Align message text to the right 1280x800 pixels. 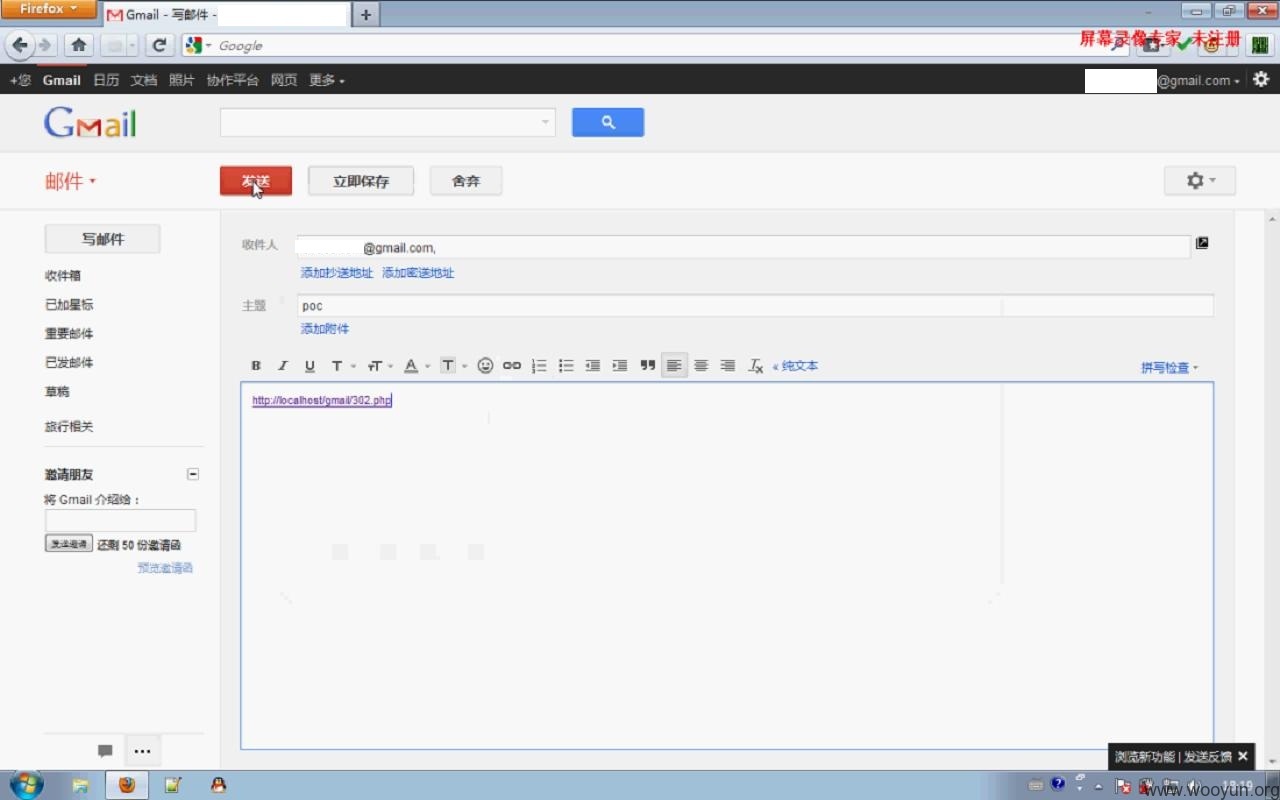[728, 366]
